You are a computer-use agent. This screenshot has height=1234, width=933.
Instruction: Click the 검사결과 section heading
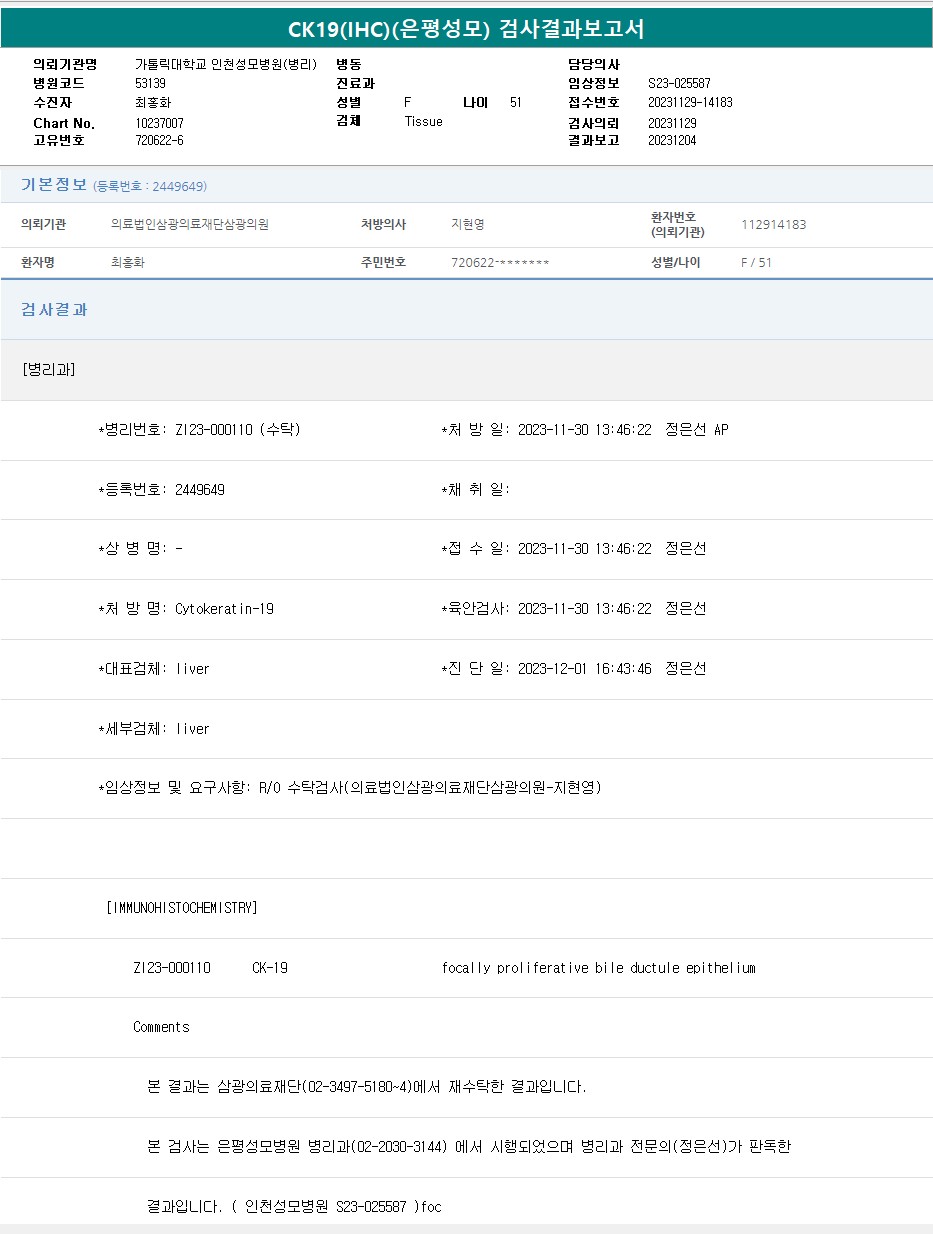coord(54,310)
